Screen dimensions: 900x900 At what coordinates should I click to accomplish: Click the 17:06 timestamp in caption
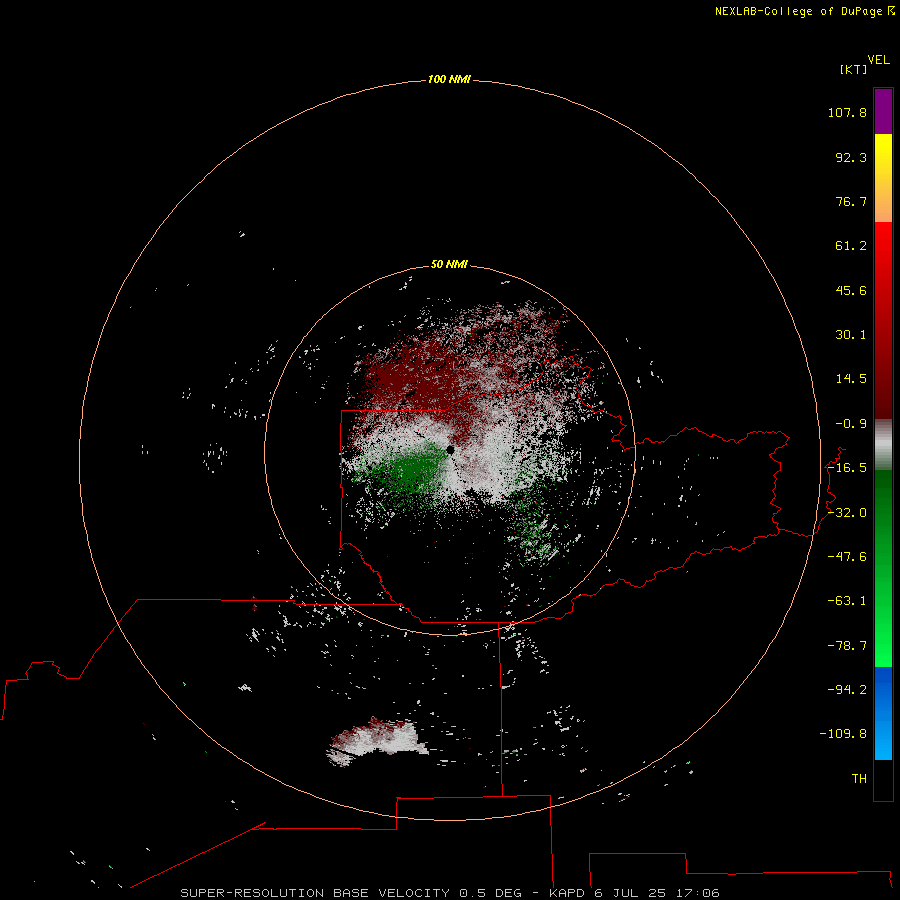698,893
